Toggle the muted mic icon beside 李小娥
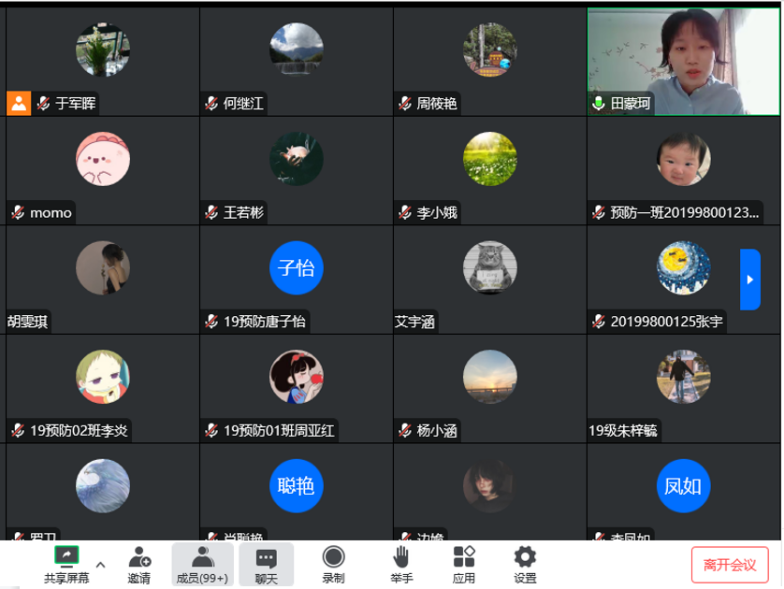The height and width of the screenshot is (589, 784). point(405,212)
